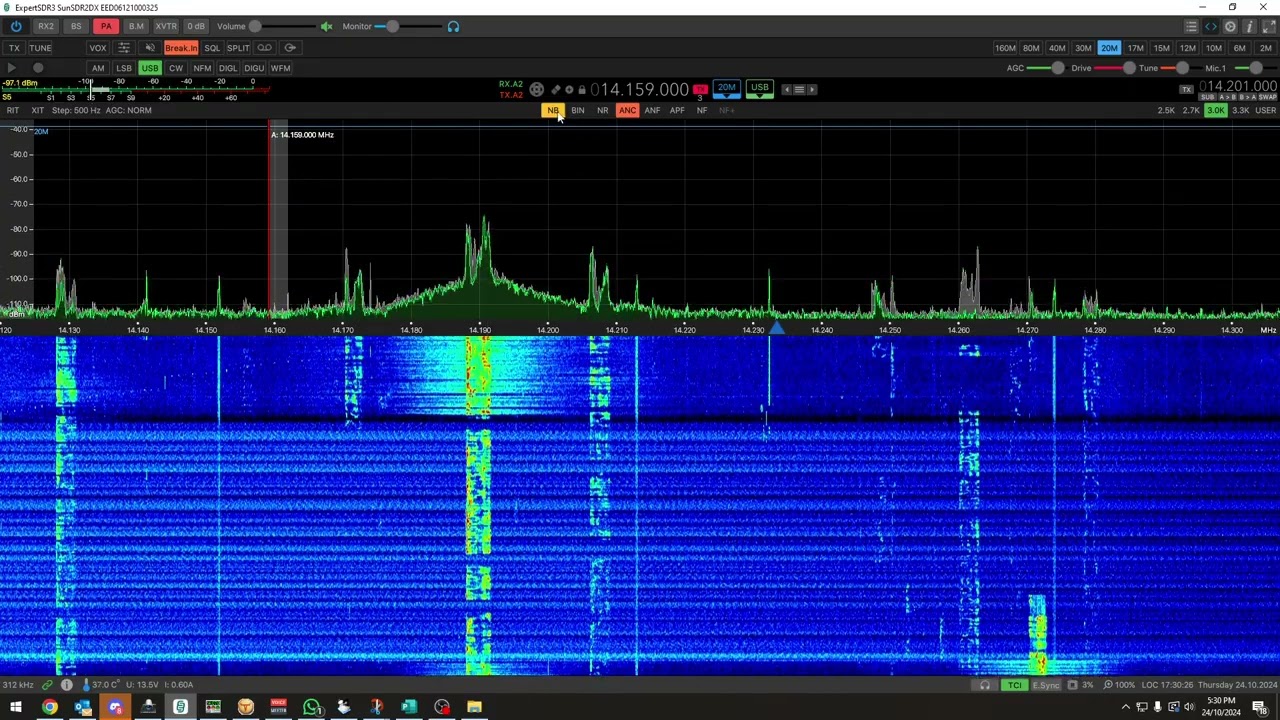Adjust the Volume slider knob
The height and width of the screenshot is (720, 1280).
(x=256, y=27)
